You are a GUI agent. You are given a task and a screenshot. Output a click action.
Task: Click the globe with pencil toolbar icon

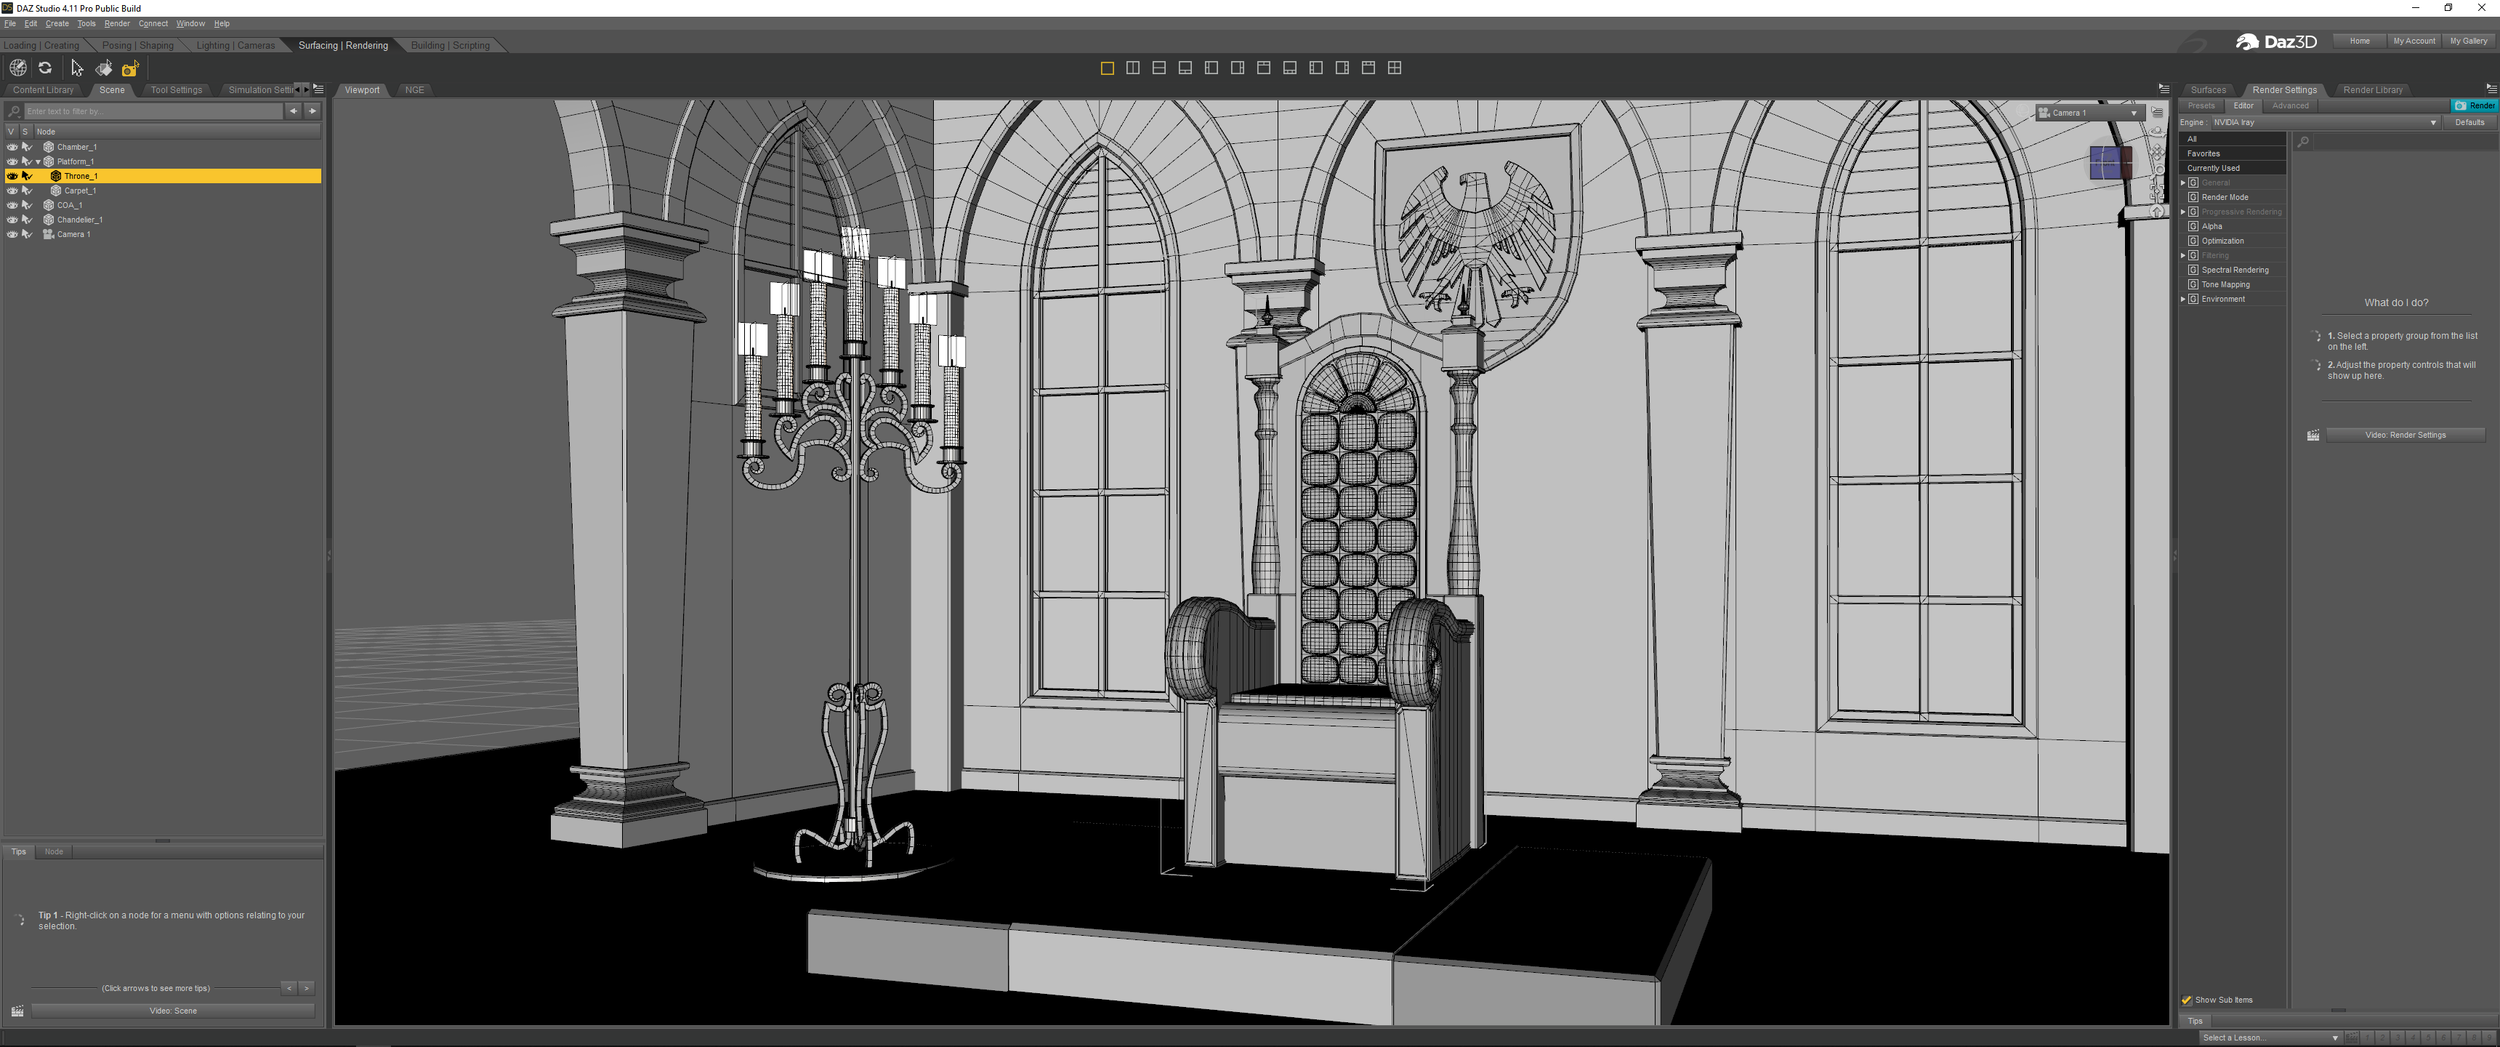click(18, 68)
